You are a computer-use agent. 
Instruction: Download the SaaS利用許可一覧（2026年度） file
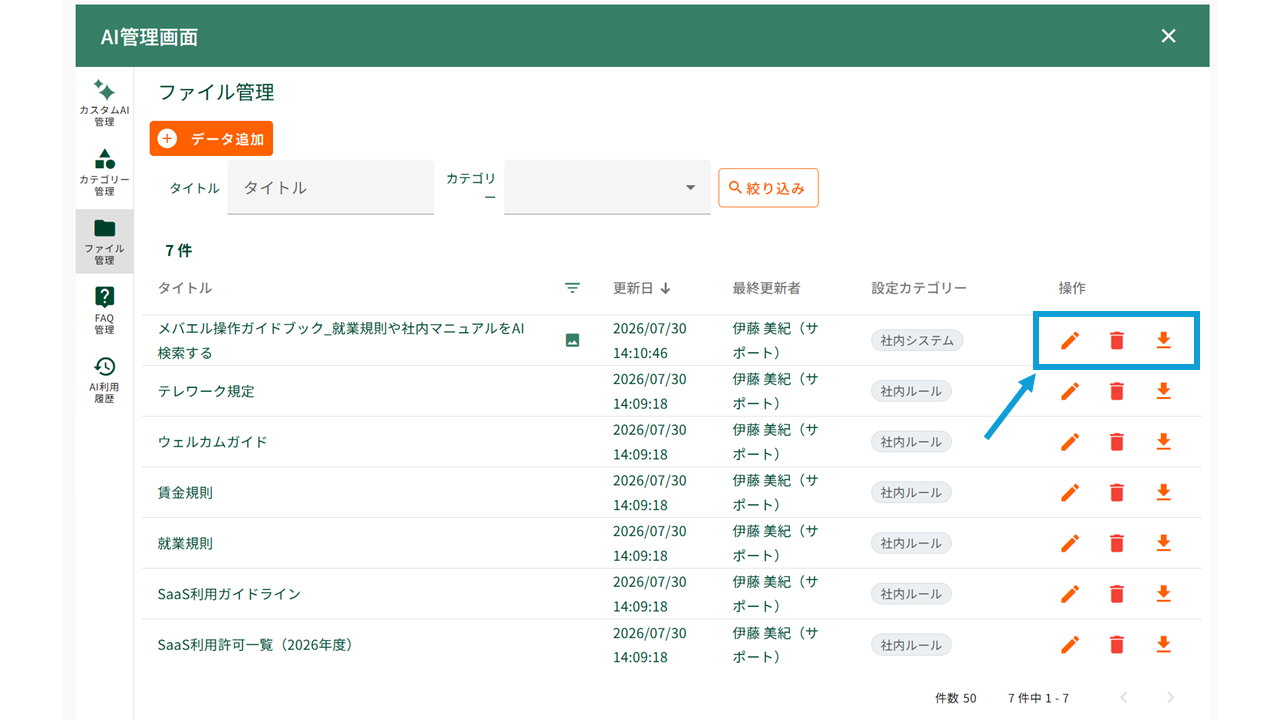click(x=1163, y=645)
